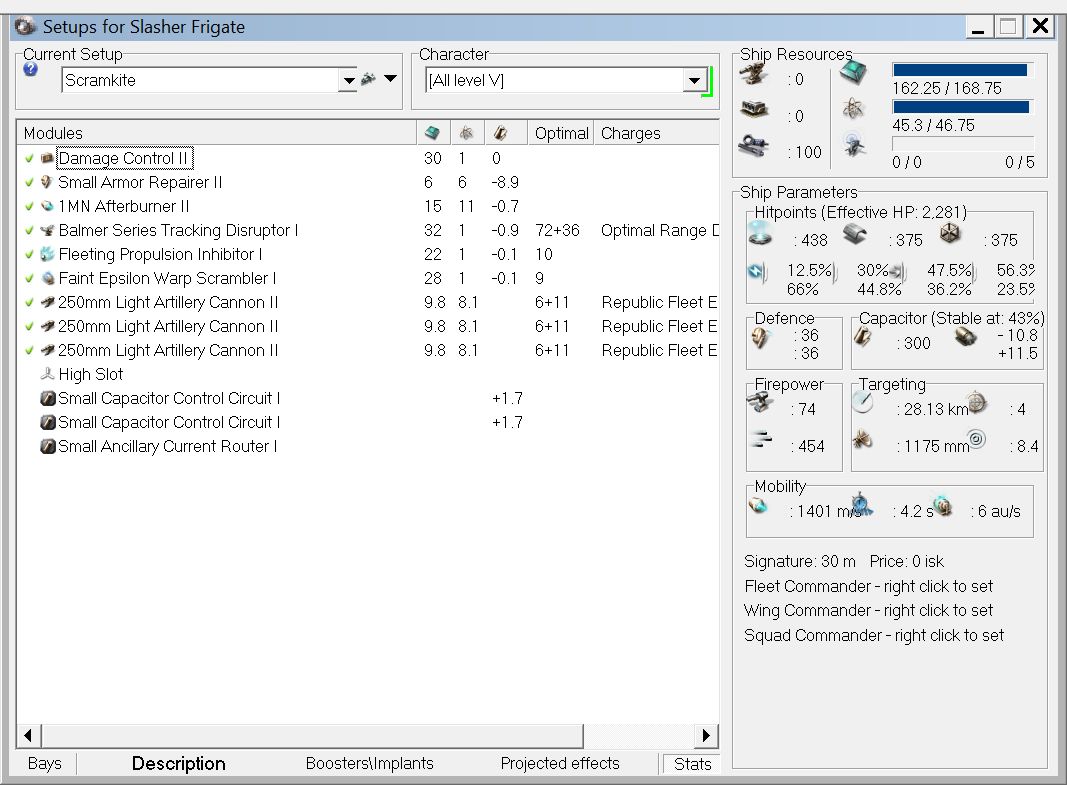Click the structure hitpoints icon
1067x785 pixels.
[950, 233]
